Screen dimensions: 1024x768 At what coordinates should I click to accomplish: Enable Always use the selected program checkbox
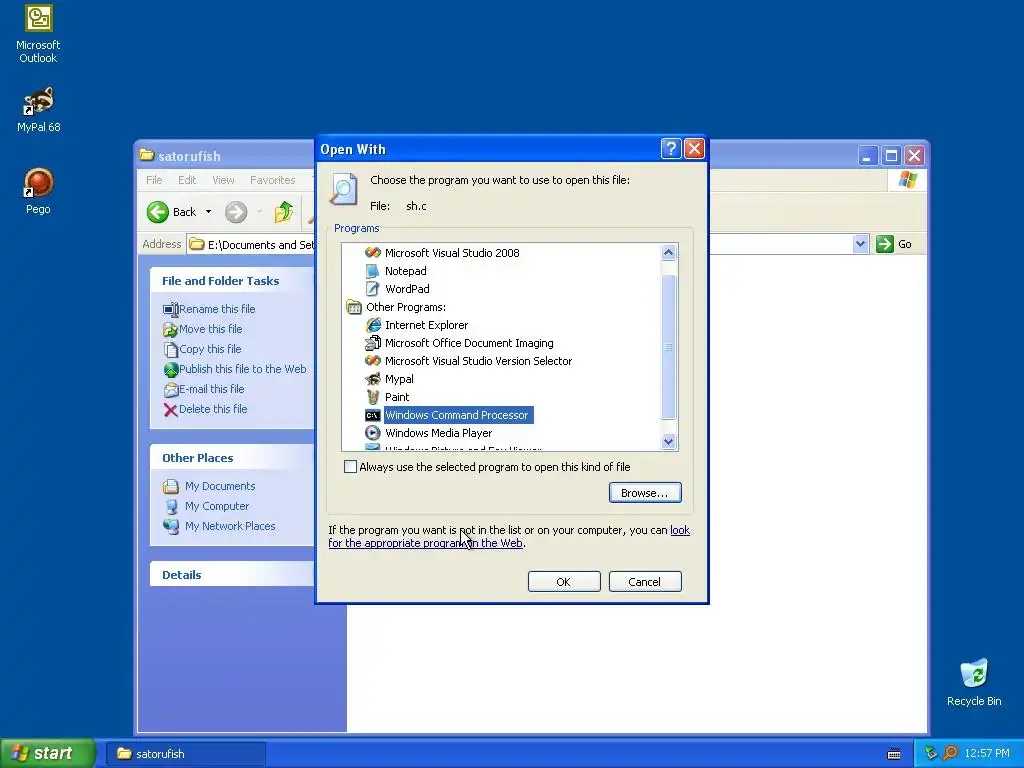click(351, 466)
